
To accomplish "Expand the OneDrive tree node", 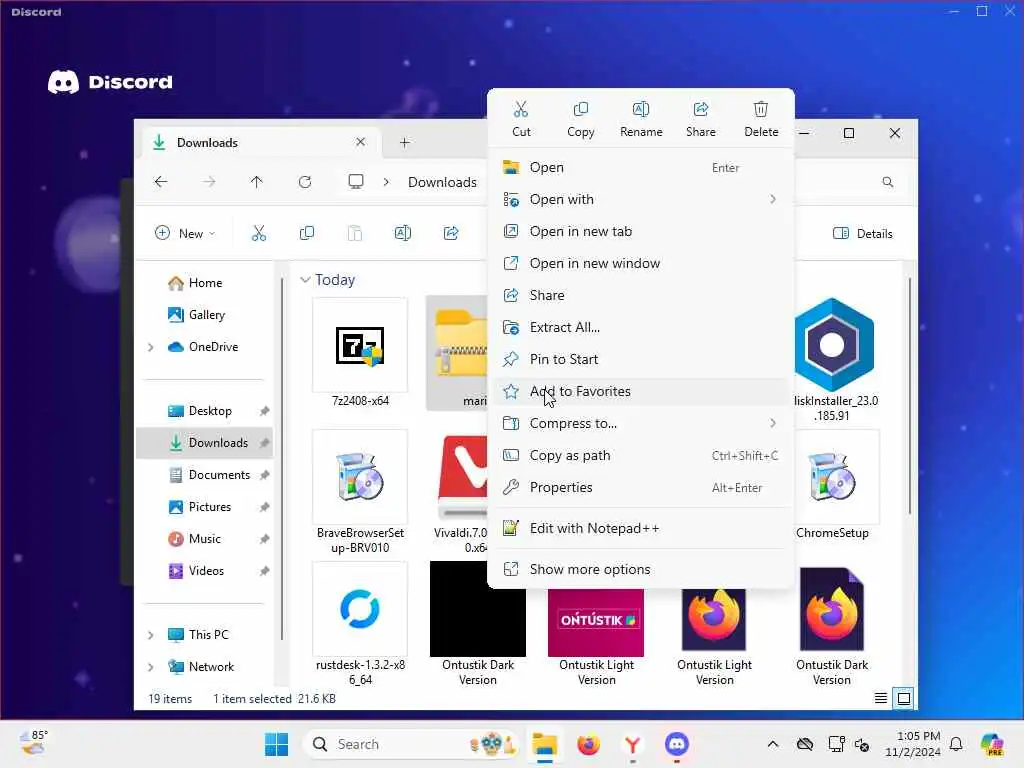I will click(151, 347).
